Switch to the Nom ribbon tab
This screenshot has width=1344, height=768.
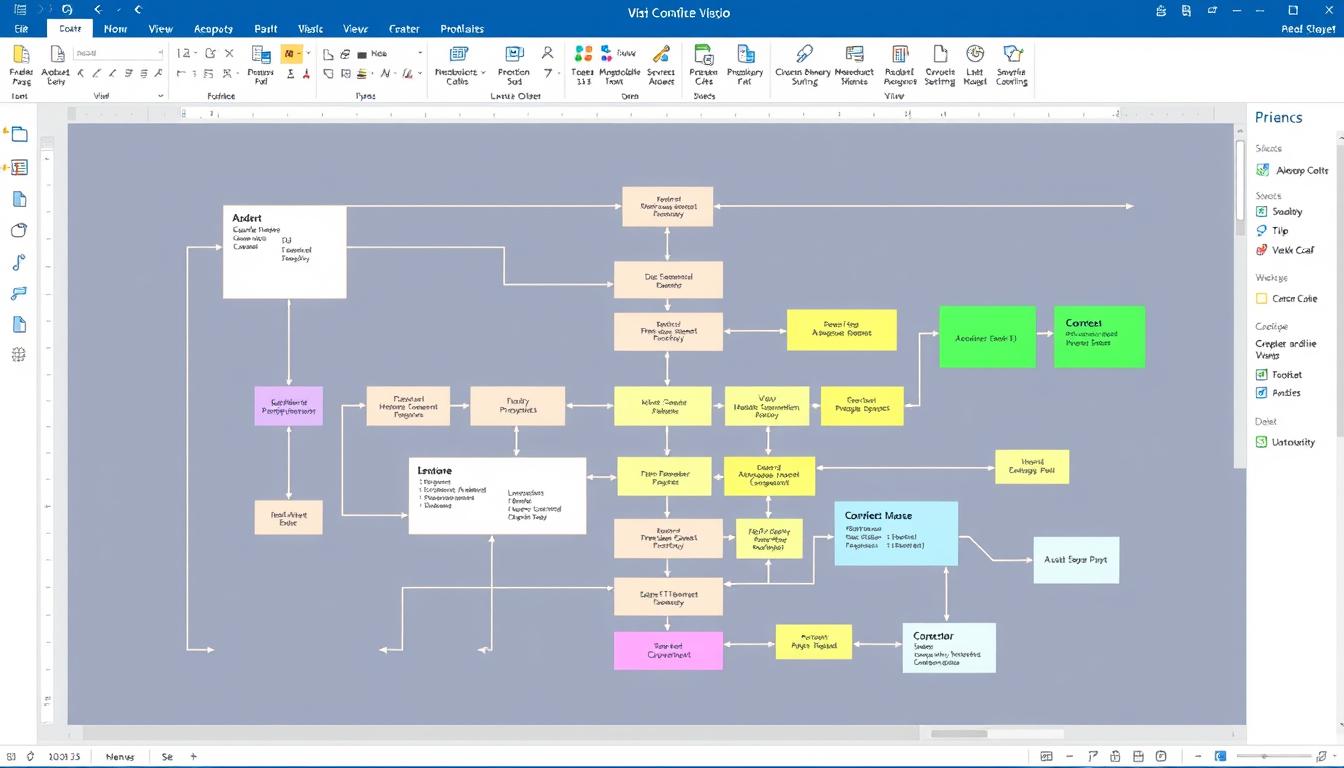click(x=116, y=29)
